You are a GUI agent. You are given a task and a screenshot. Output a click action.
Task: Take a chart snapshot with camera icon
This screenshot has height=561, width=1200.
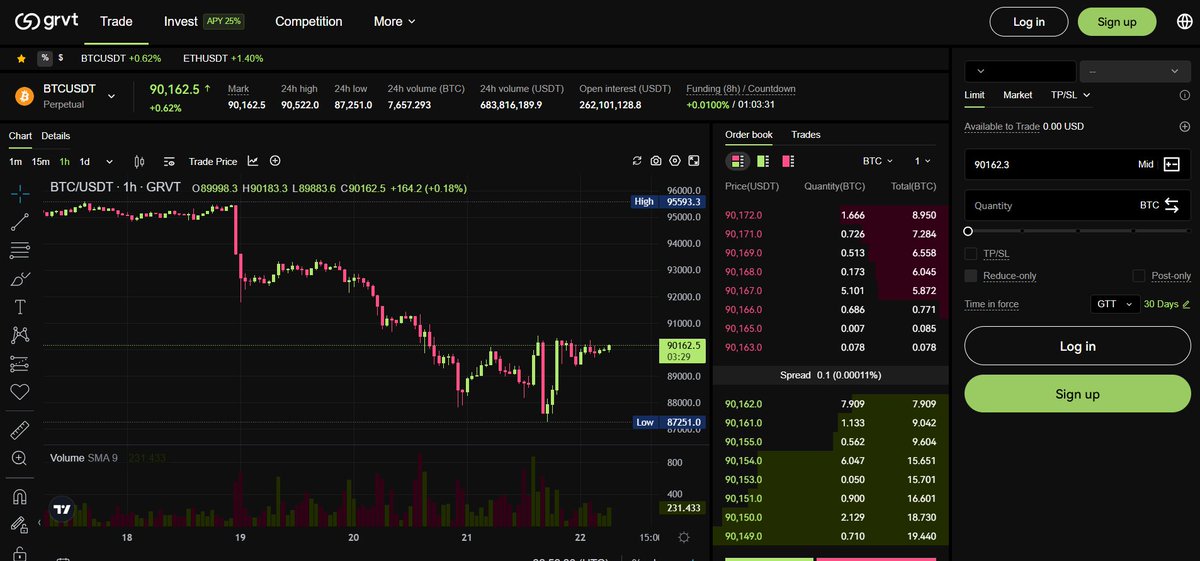[x=656, y=161]
